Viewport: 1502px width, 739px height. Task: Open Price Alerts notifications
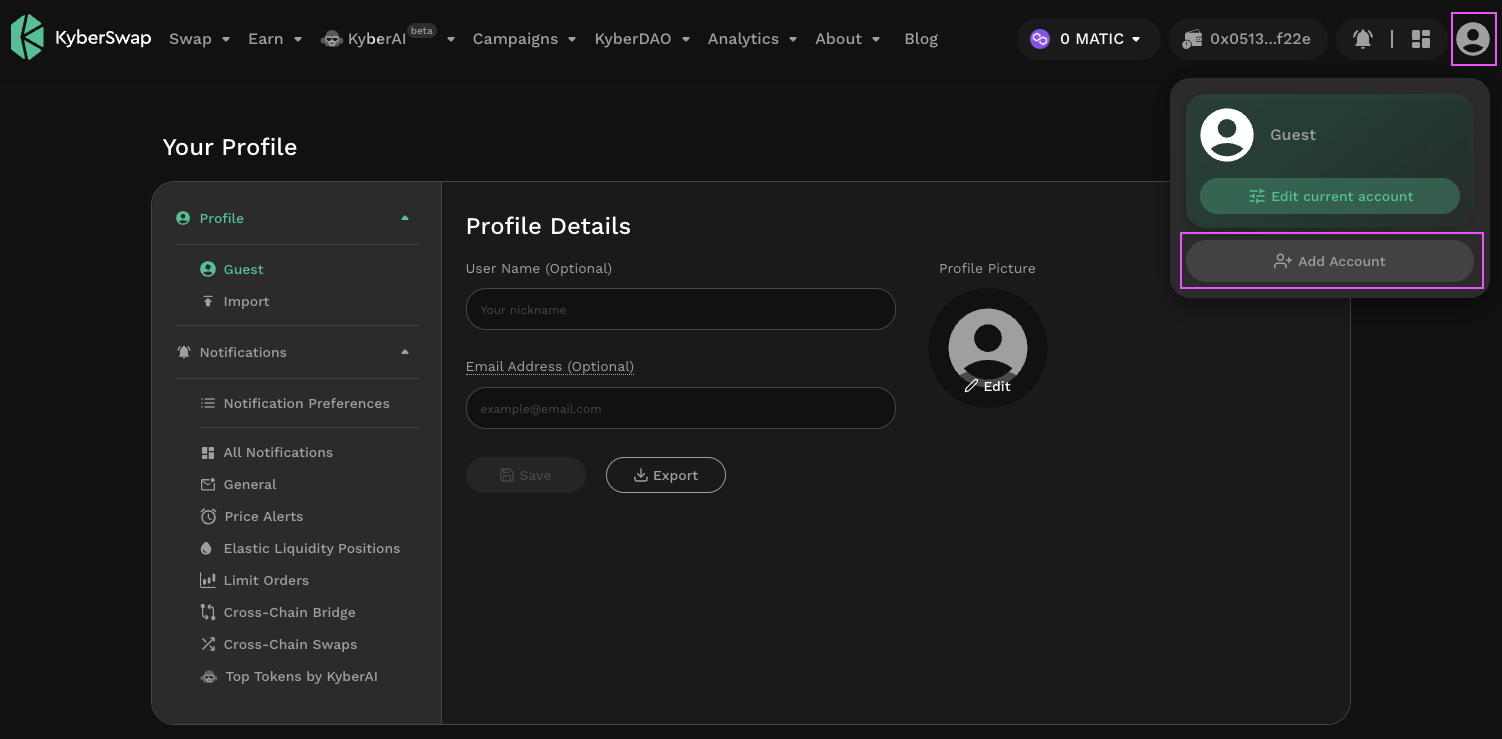point(263,516)
